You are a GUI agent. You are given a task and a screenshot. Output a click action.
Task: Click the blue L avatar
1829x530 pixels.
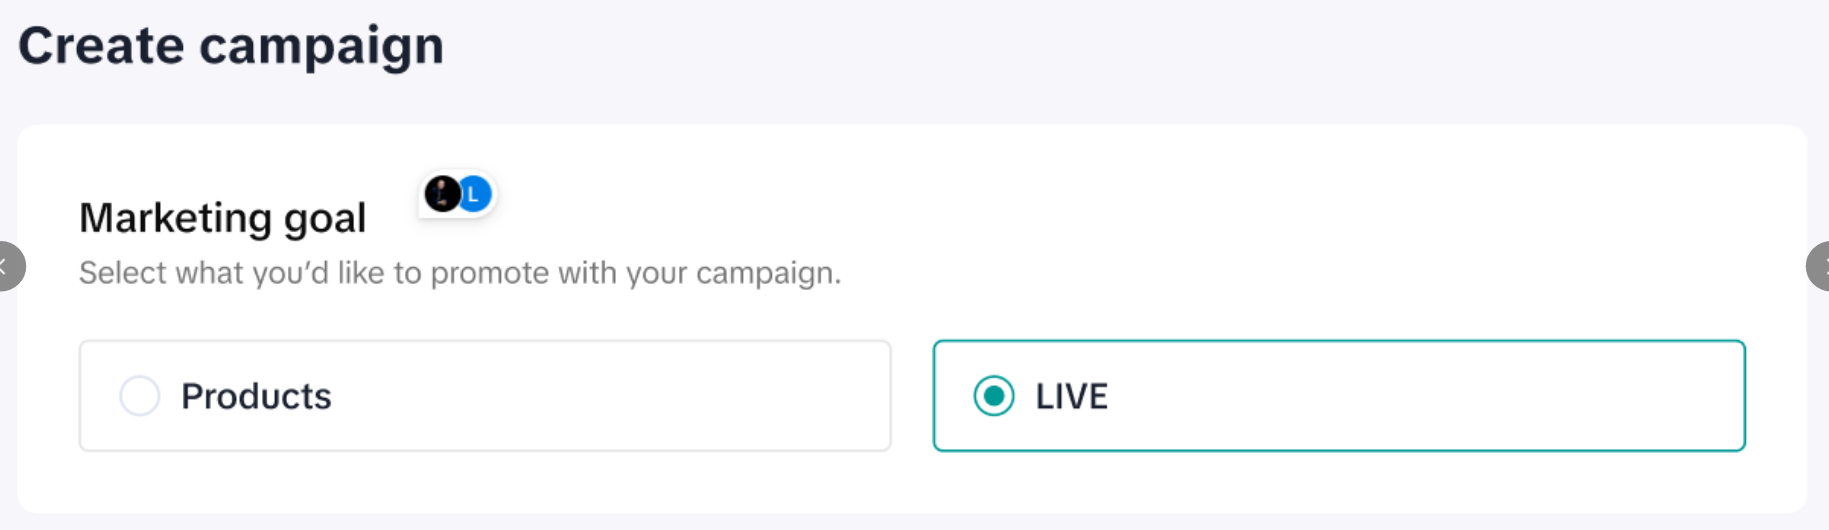point(475,193)
